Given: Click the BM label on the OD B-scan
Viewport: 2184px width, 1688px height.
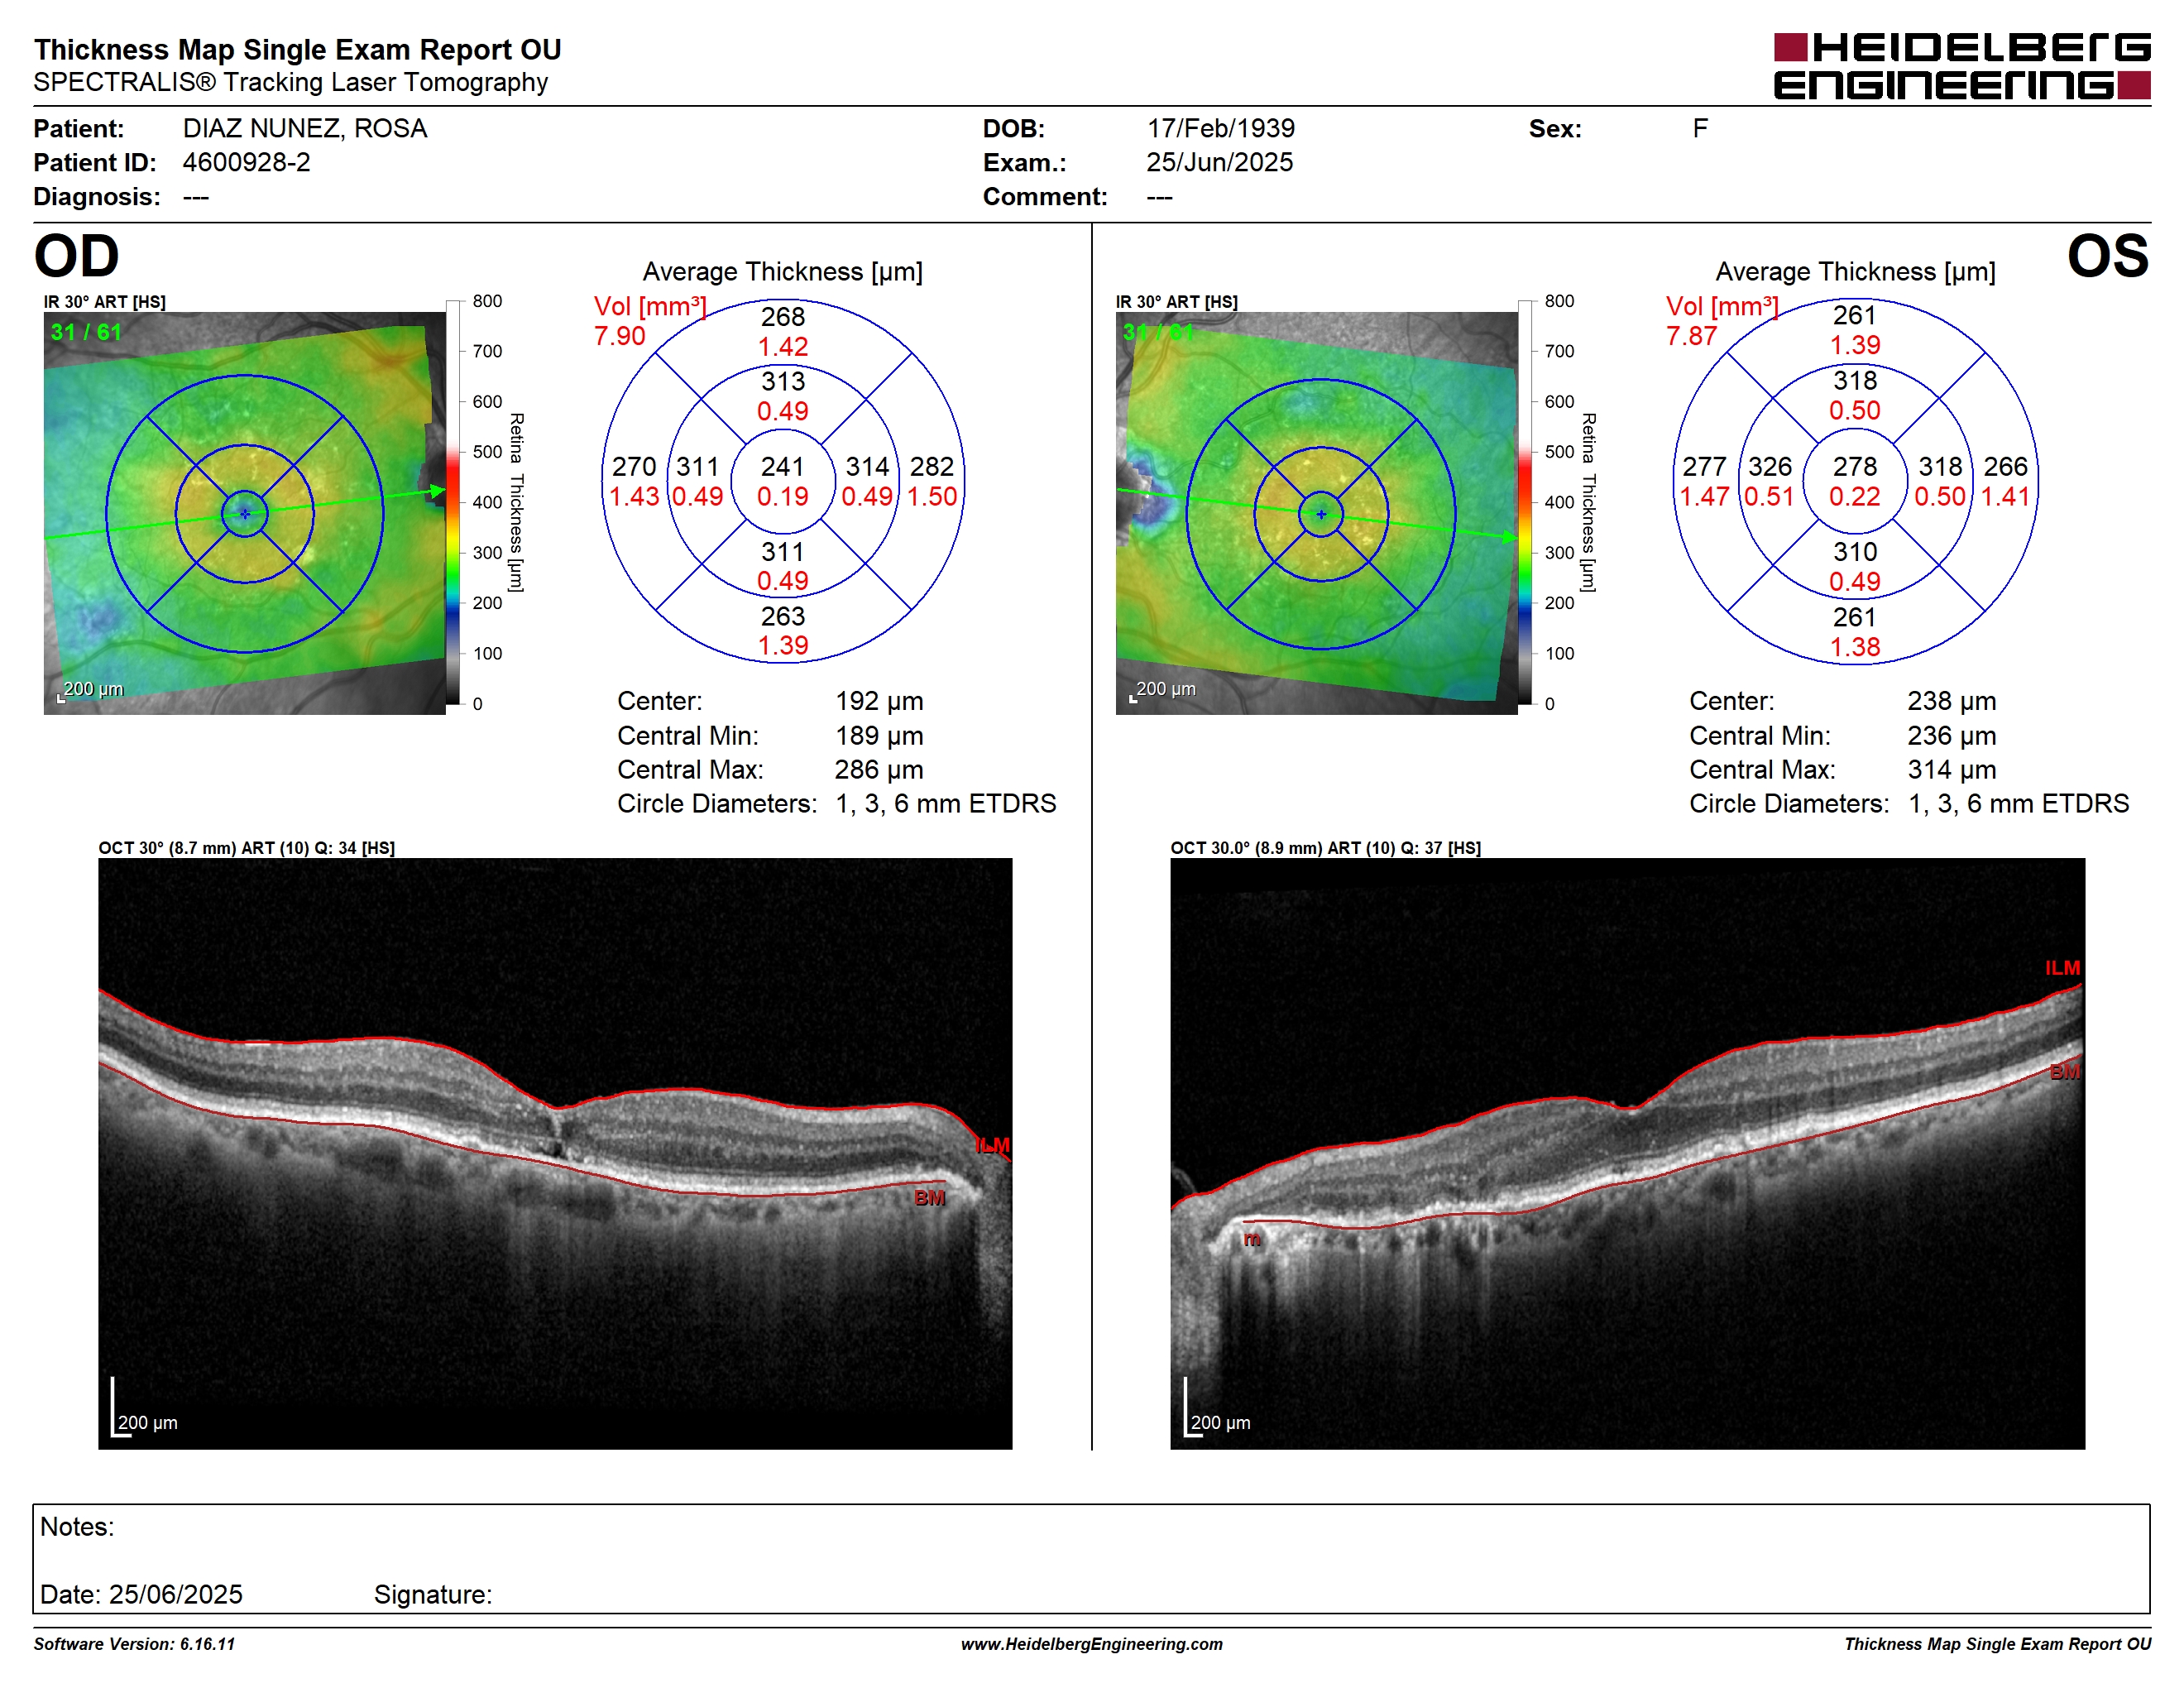Looking at the screenshot, I should (929, 1198).
